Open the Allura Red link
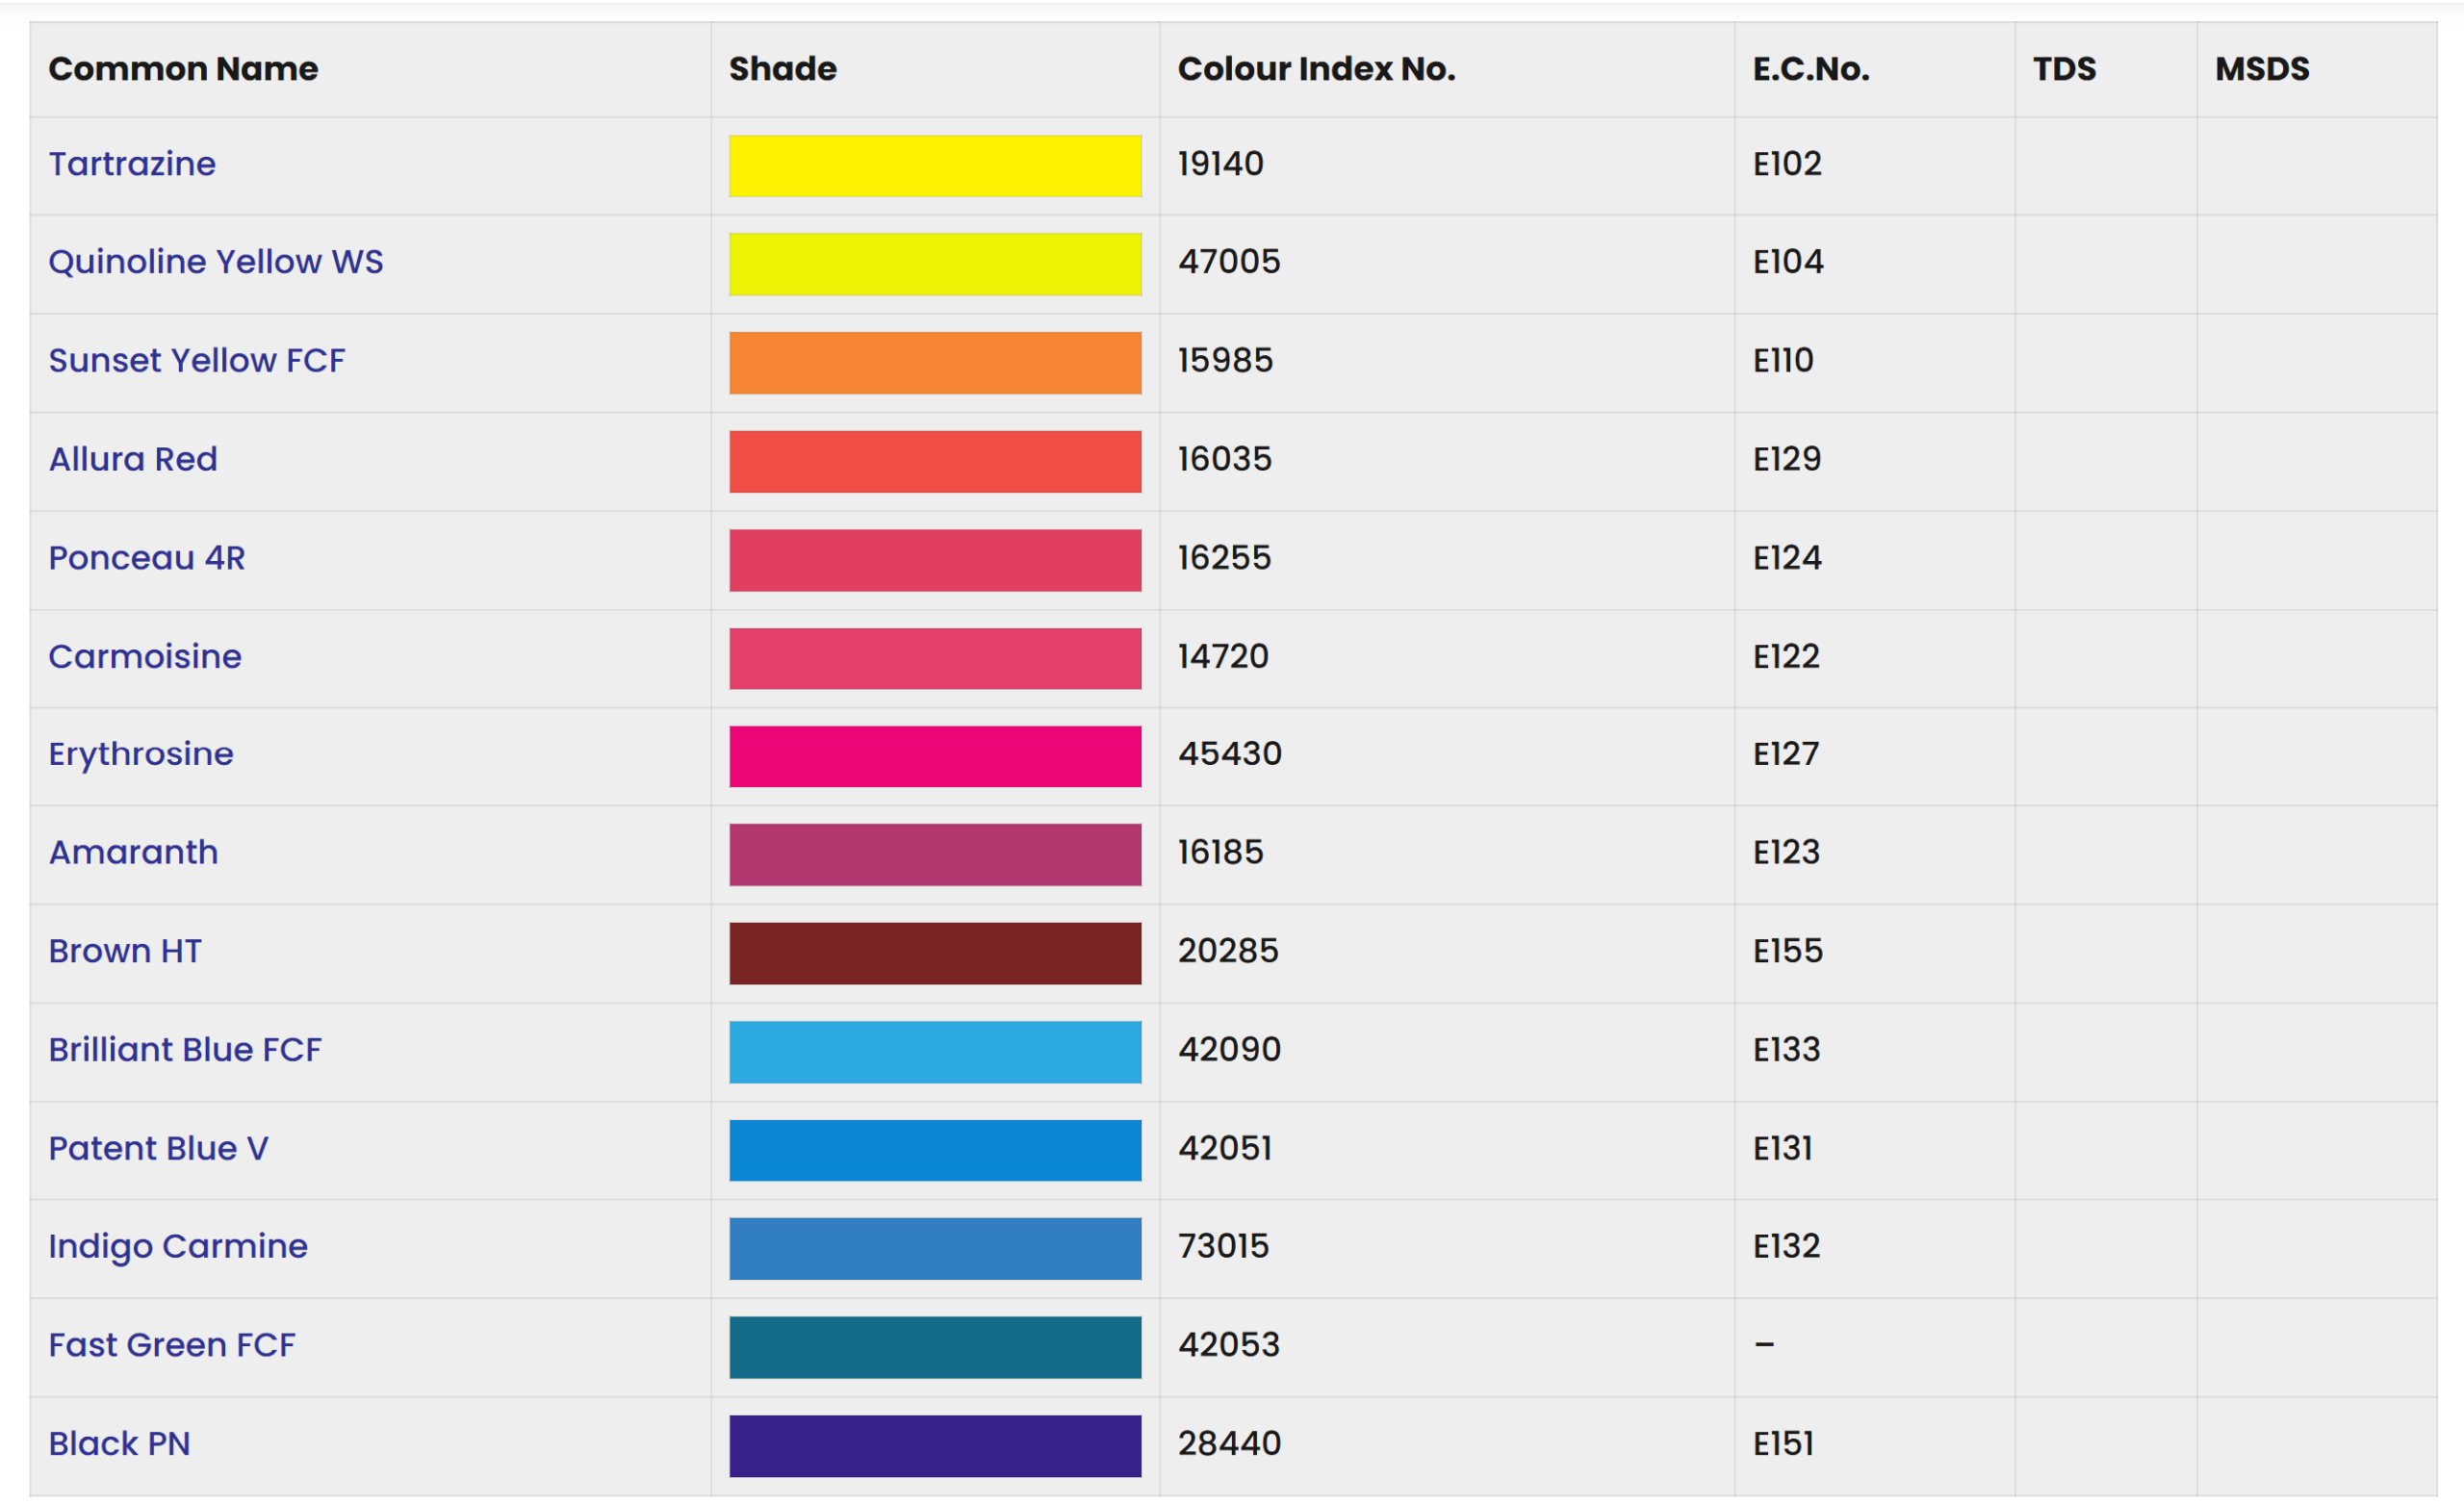The image size is (2464, 1504). tap(133, 460)
